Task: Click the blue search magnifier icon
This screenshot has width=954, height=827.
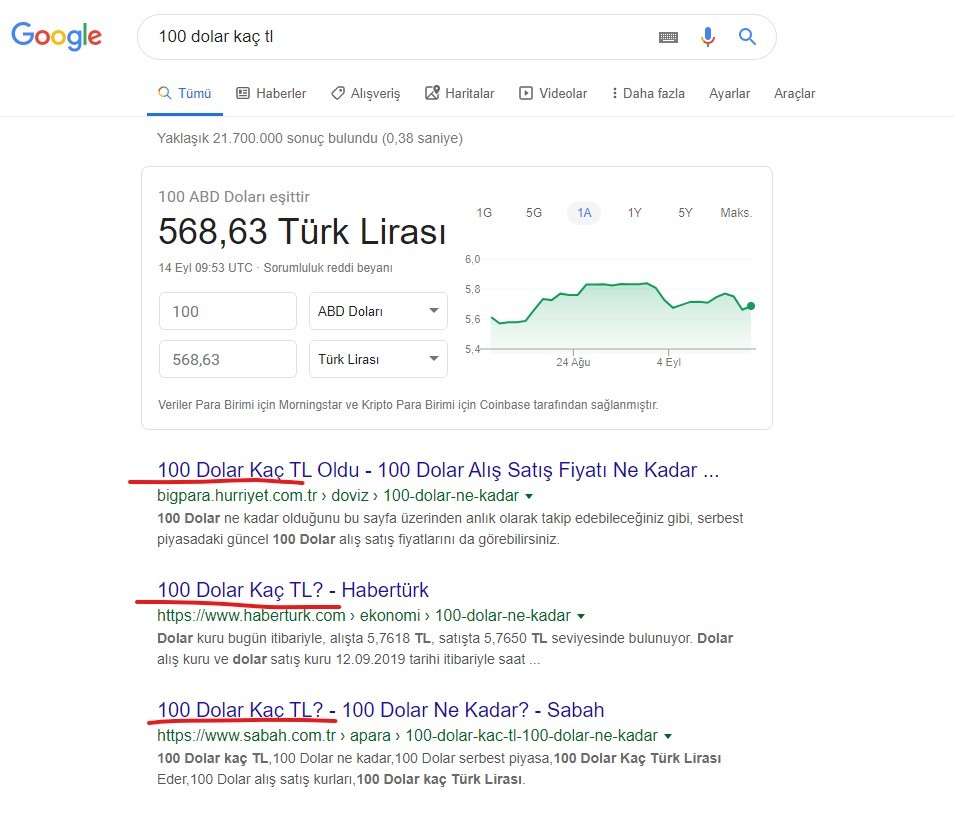Action: point(747,37)
